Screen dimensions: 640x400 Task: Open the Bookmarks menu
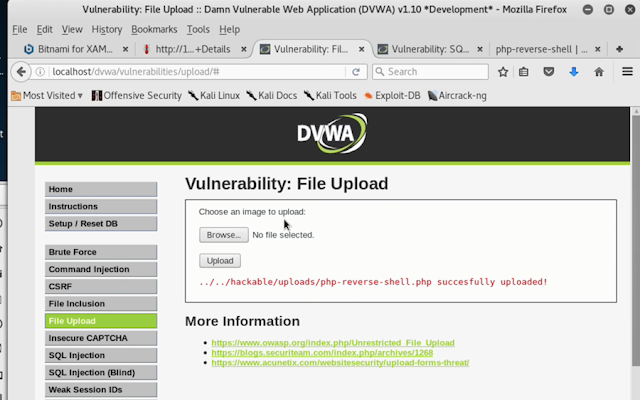pos(154,29)
